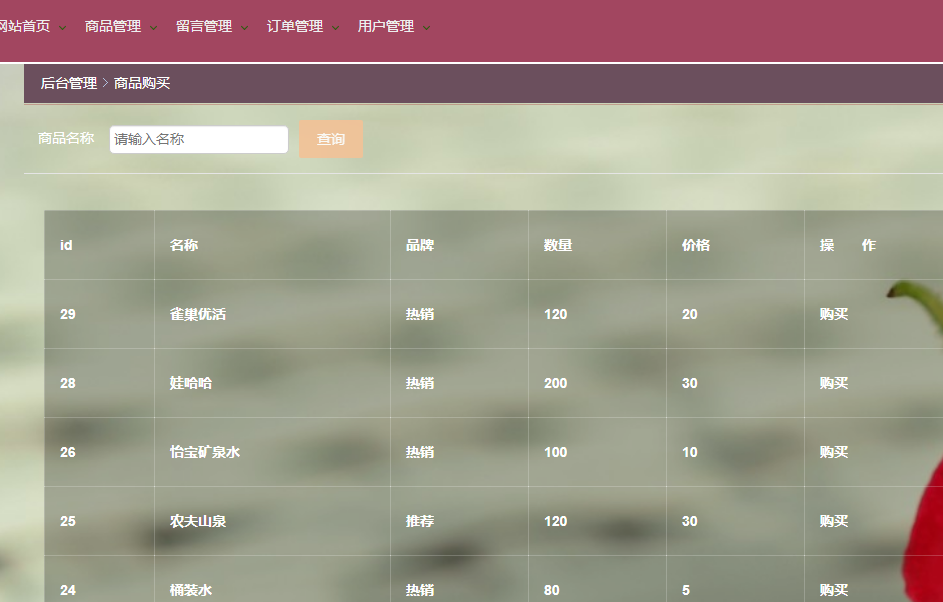Select the 农夫山泉 name cell

point(197,521)
